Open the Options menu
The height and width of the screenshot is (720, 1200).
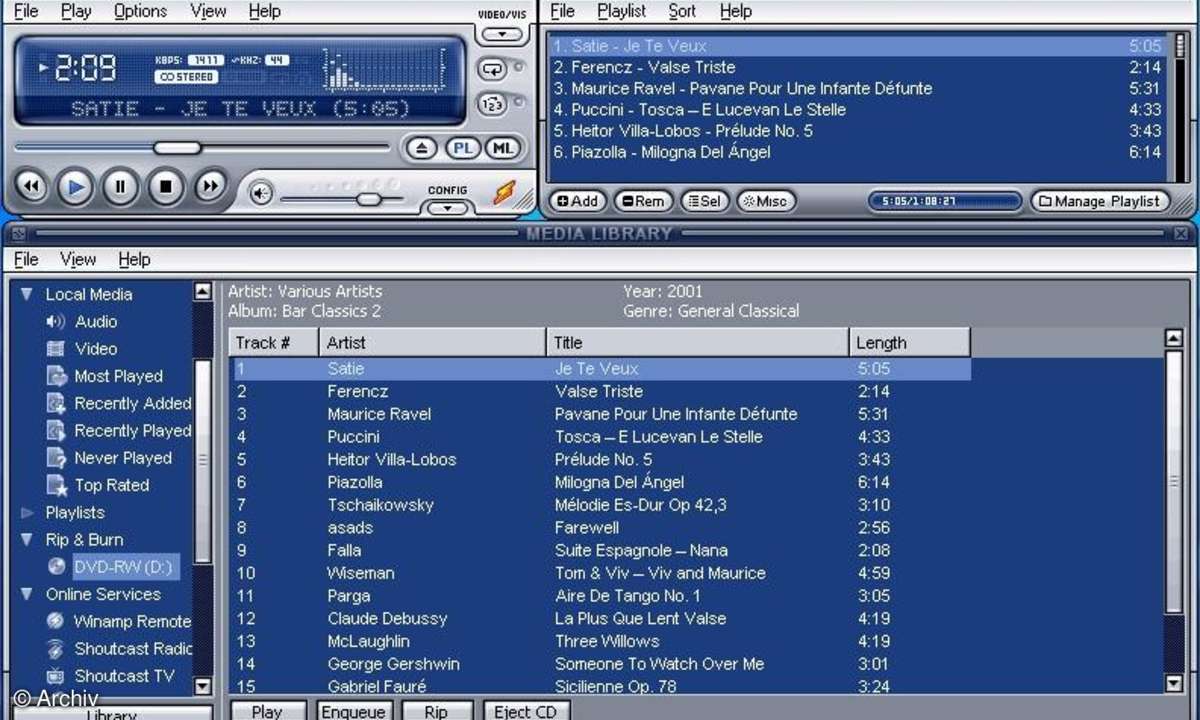pyautogui.click(x=140, y=12)
